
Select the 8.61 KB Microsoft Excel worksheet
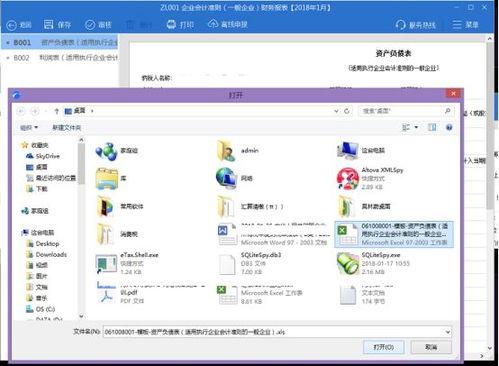click(259, 294)
